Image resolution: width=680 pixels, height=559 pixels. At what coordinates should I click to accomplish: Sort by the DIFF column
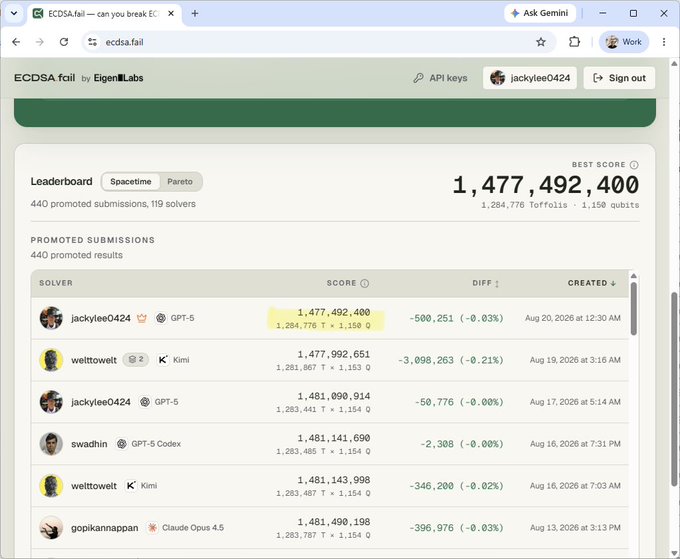point(486,283)
